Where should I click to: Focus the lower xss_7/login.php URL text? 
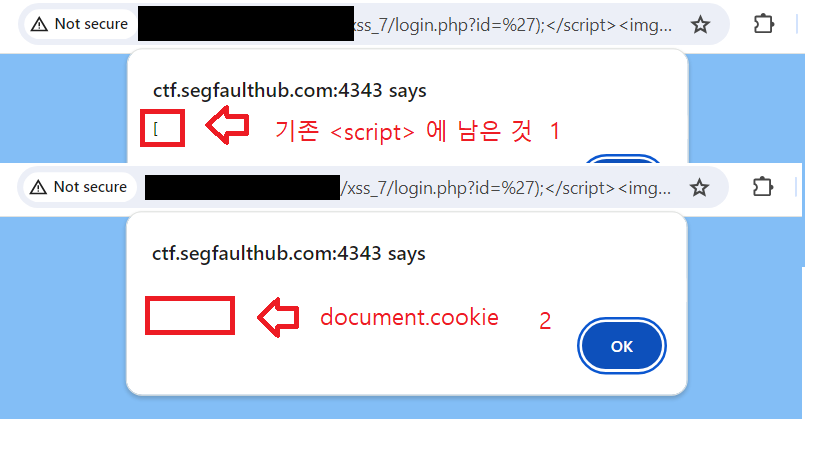click(x=506, y=188)
